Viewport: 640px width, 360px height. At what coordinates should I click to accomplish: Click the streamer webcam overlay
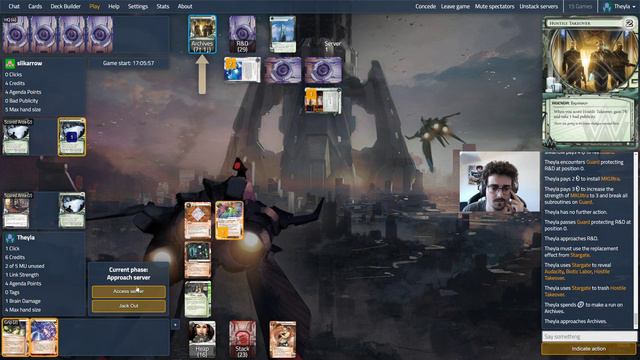click(500, 182)
